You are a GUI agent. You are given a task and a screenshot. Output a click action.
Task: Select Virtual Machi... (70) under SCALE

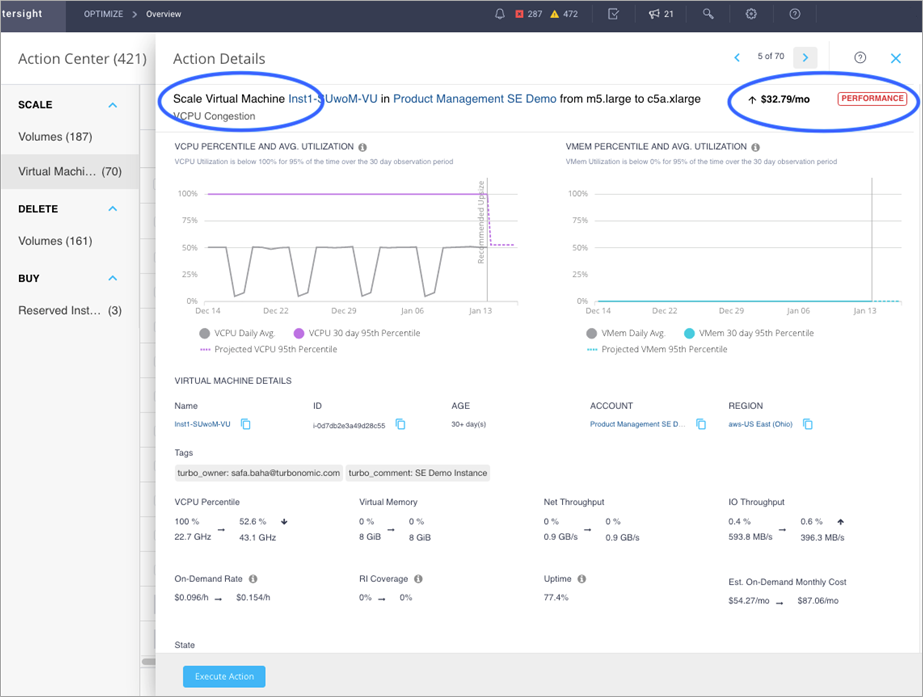(x=69, y=171)
